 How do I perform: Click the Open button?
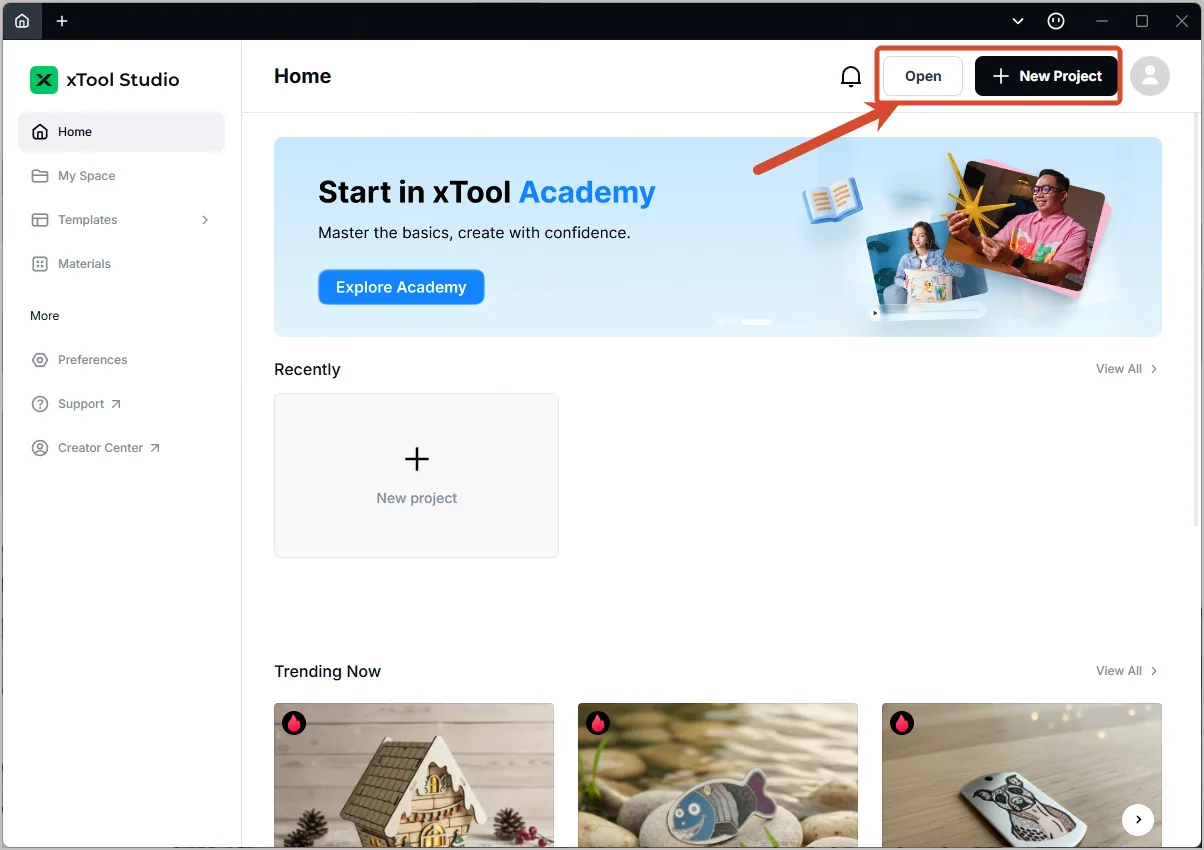[923, 76]
